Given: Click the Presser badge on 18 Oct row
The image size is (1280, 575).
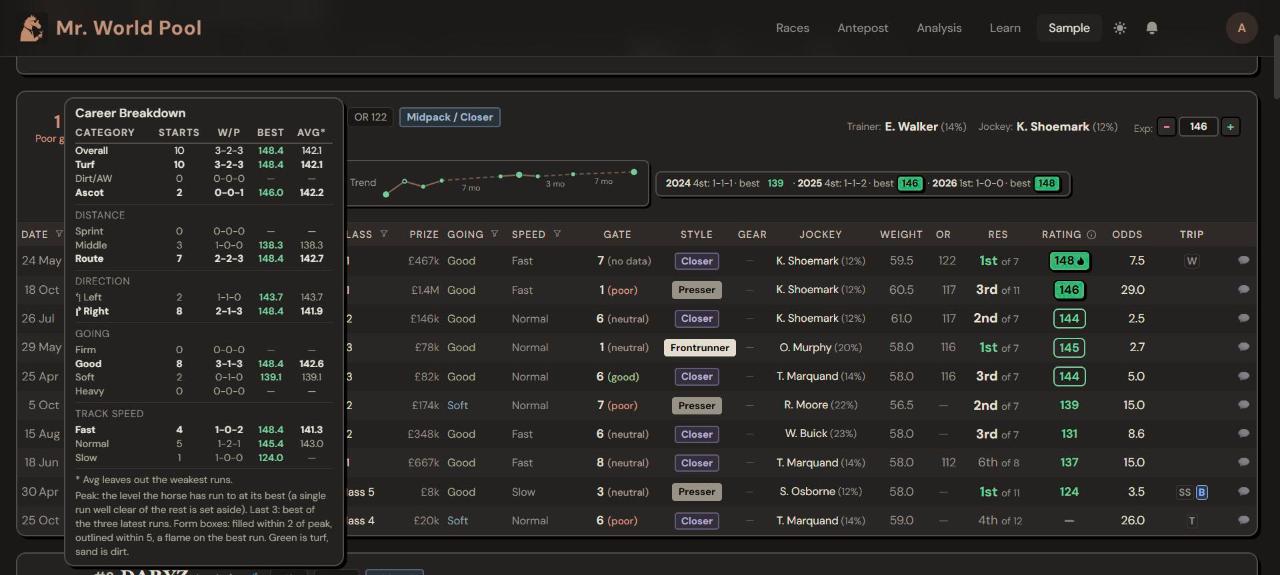Looking at the screenshot, I should click(x=697, y=289).
